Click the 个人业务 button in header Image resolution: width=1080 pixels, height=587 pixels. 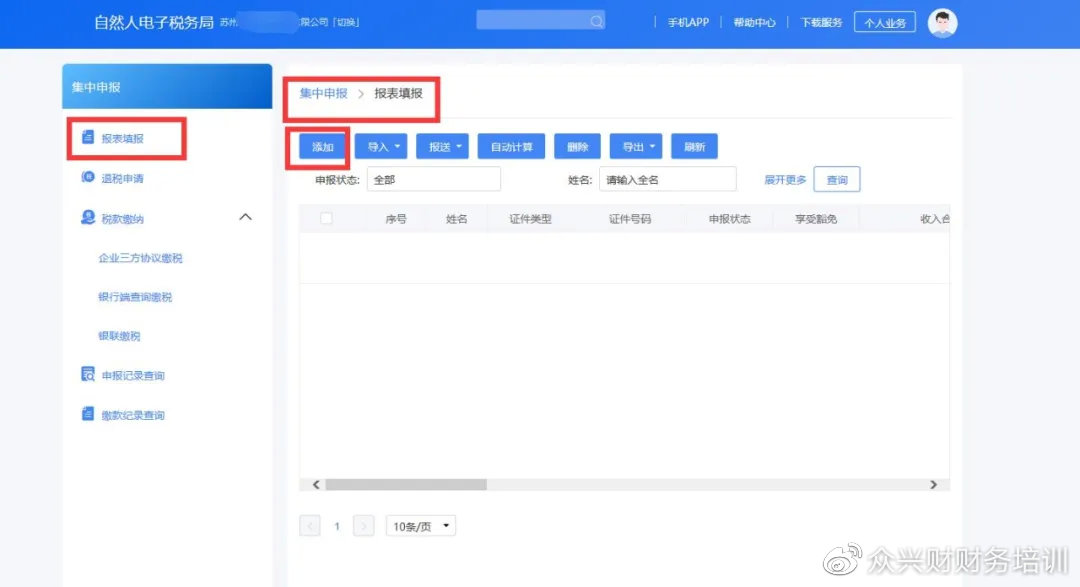885,23
